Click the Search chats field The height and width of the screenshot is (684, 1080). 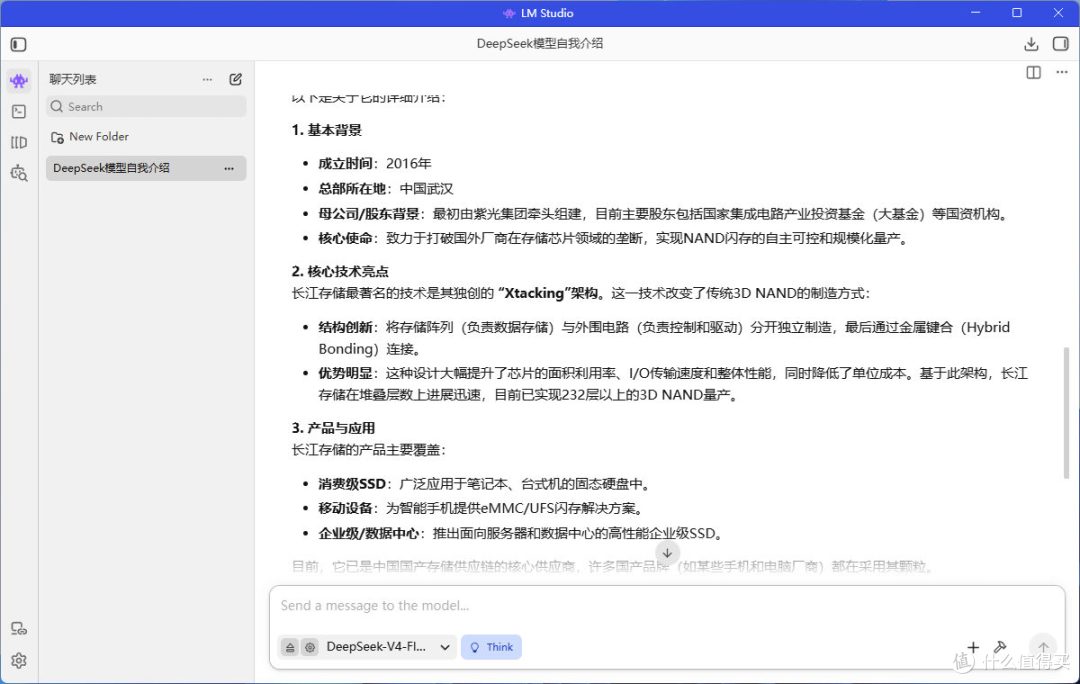click(x=146, y=107)
